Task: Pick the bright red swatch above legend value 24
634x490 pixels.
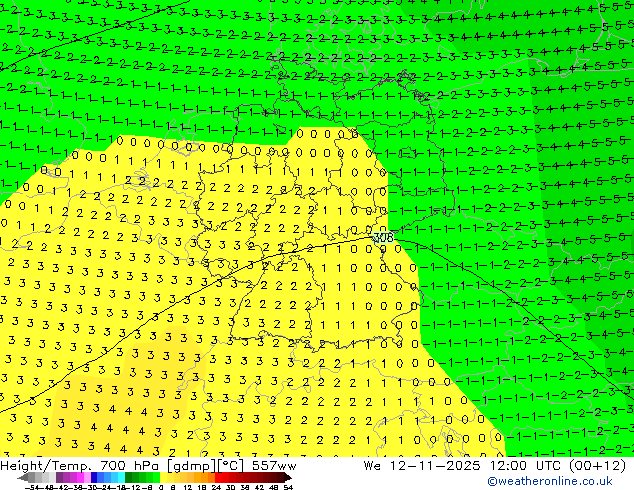Action: [218, 477]
